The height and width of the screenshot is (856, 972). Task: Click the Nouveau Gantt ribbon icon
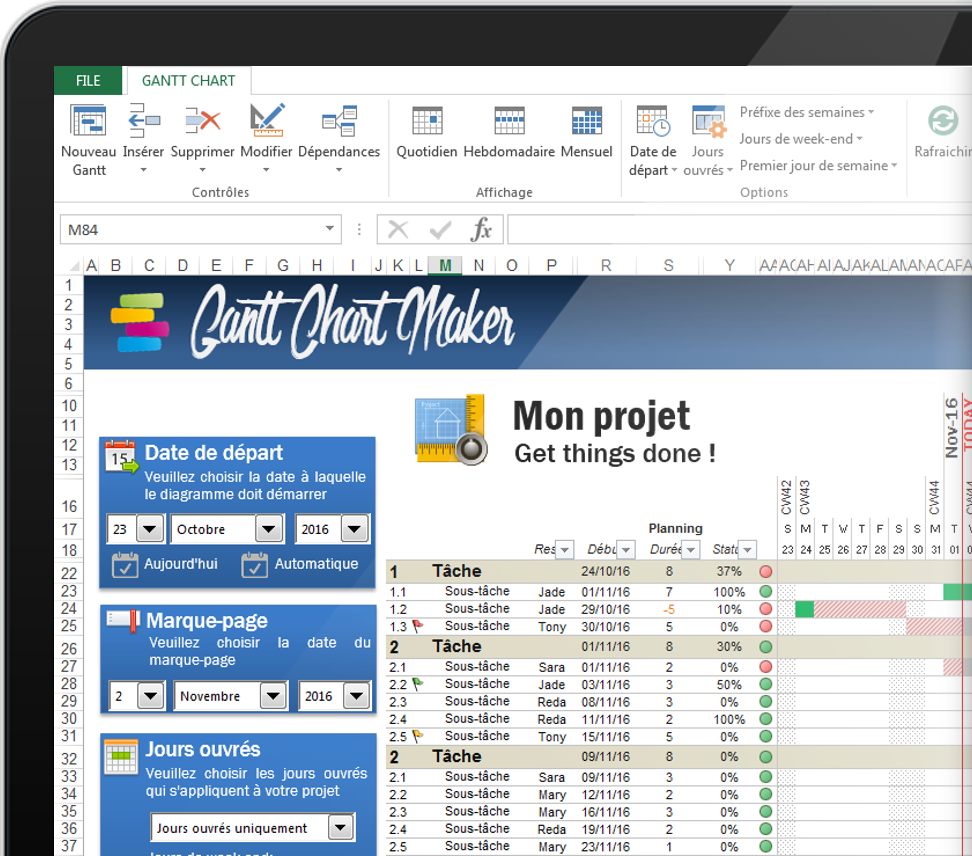(88, 121)
